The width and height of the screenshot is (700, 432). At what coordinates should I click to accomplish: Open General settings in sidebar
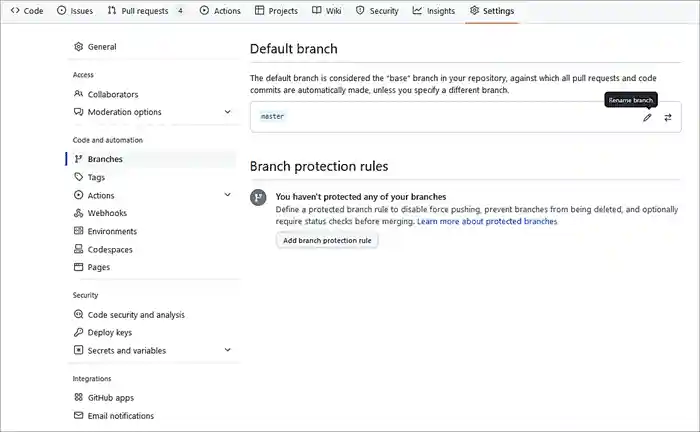click(x=101, y=47)
